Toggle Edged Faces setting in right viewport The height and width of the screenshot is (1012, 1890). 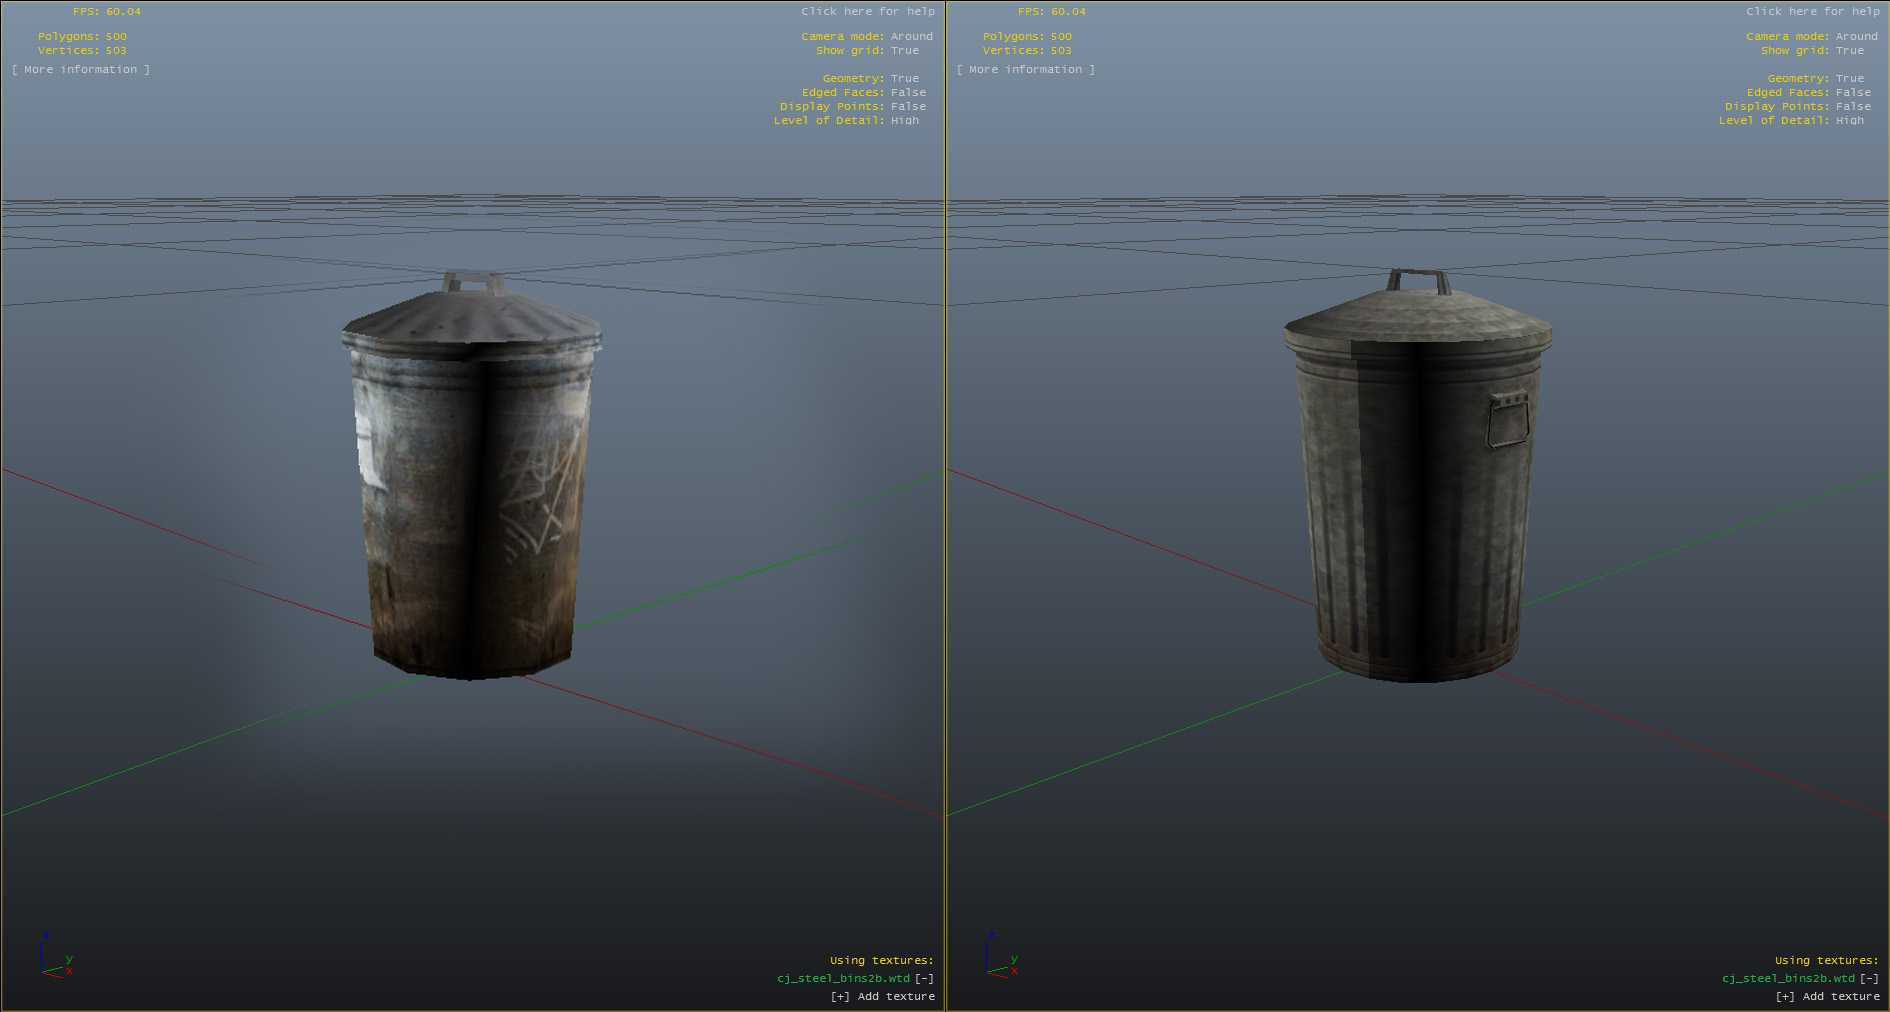[x=1853, y=93]
